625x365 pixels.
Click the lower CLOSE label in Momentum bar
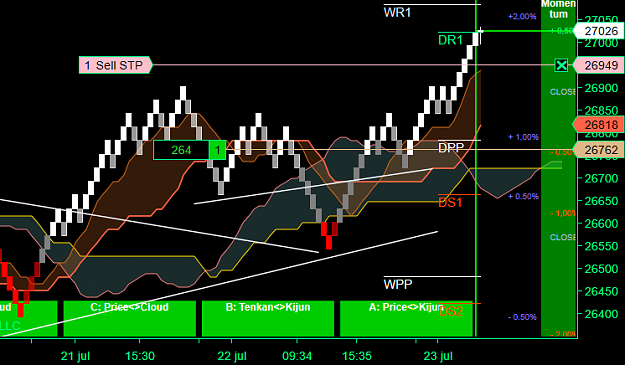tap(562, 237)
